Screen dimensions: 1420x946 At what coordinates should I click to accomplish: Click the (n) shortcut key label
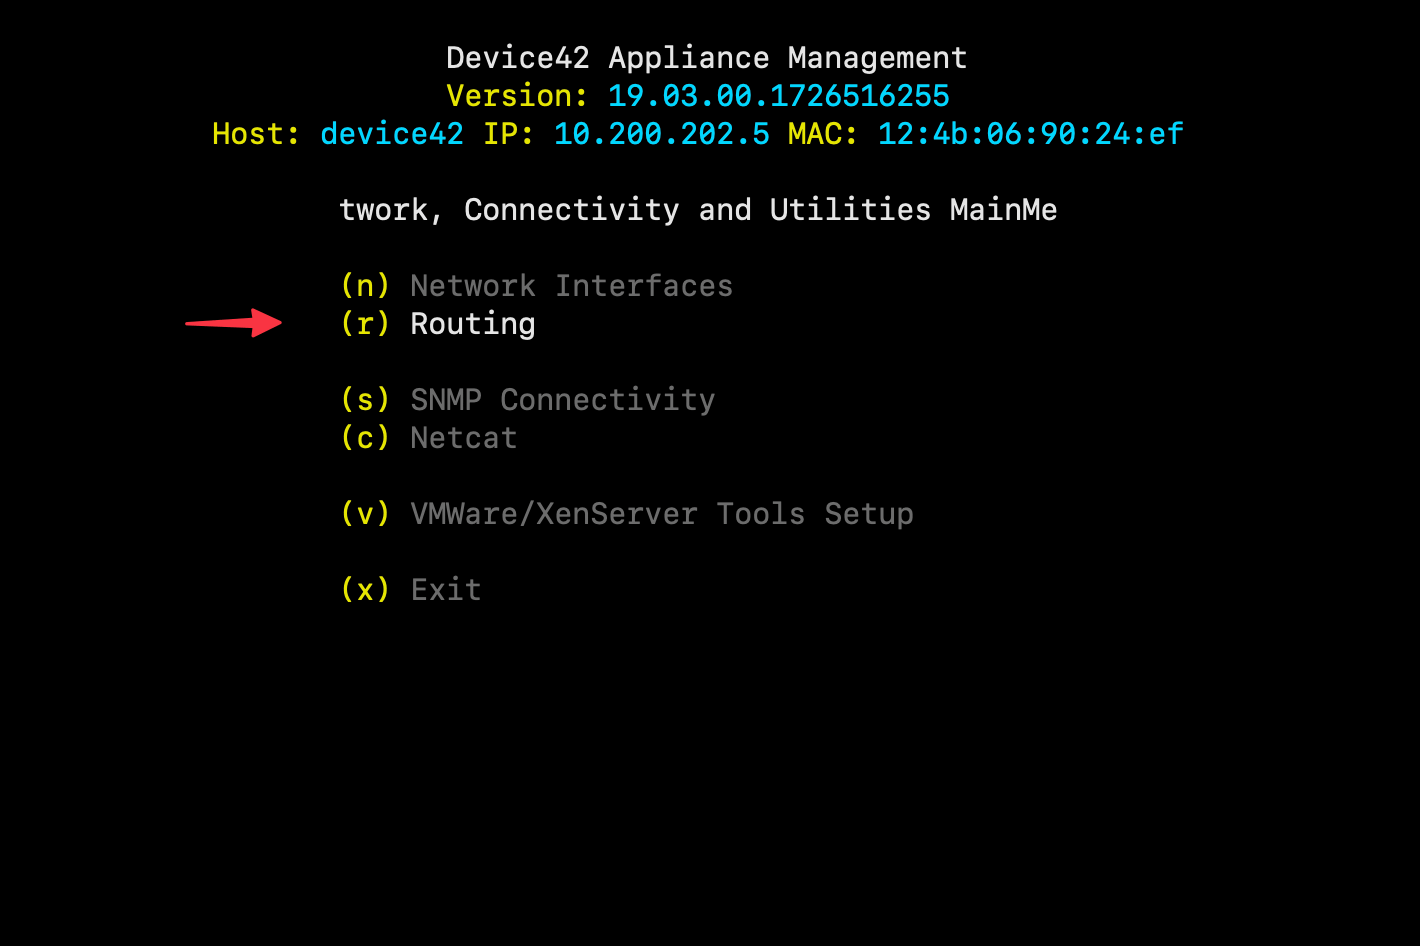tap(364, 285)
